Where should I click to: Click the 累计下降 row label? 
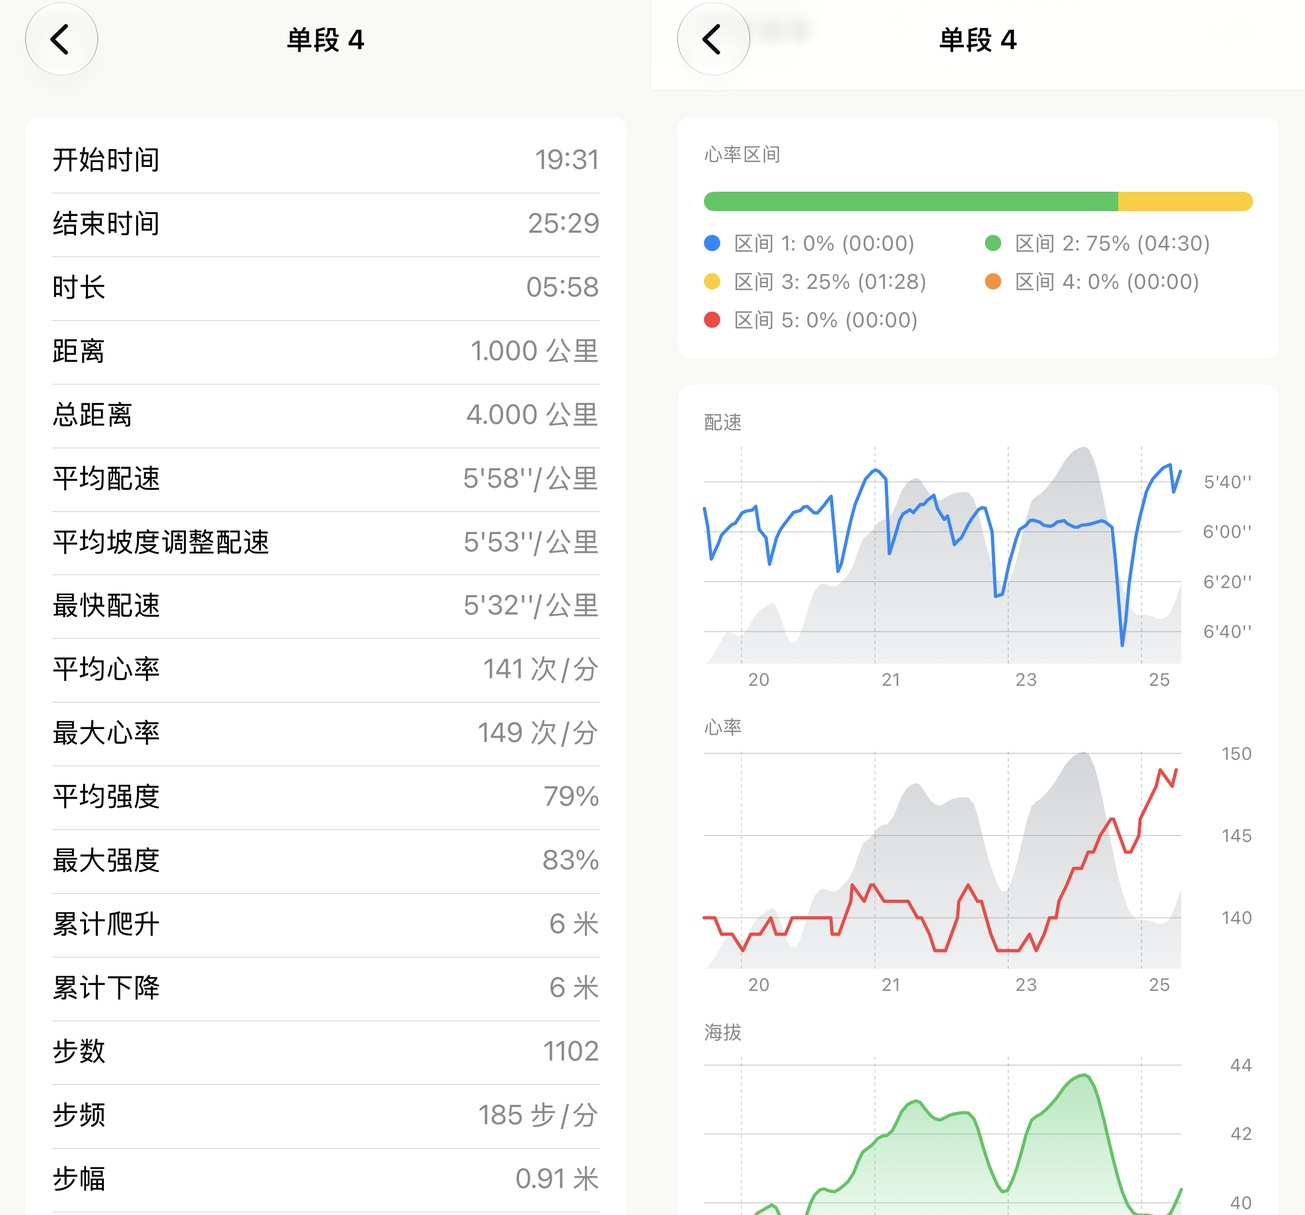click(x=106, y=988)
